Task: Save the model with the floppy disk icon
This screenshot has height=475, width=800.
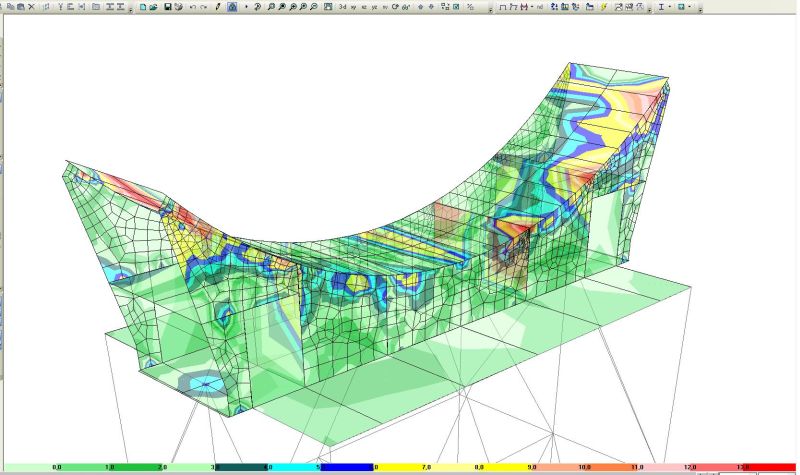Action: point(166,6)
